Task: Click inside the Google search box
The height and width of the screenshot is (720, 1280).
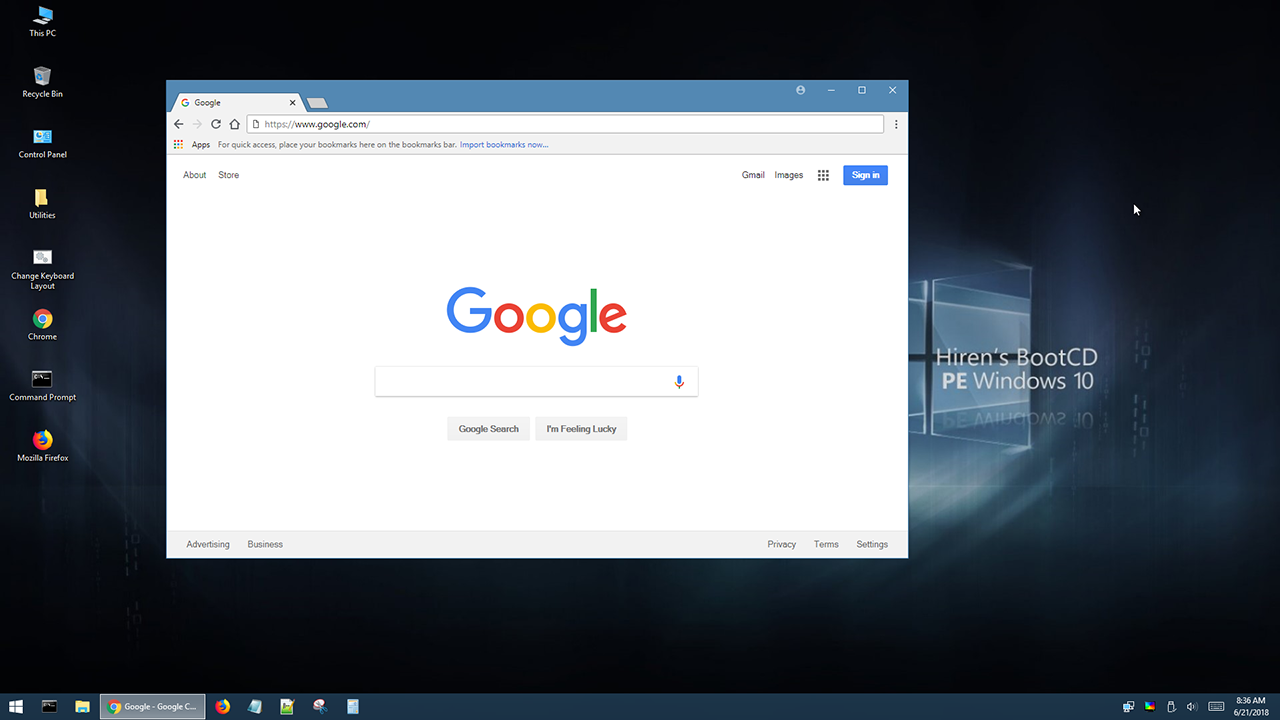Action: (x=520, y=382)
